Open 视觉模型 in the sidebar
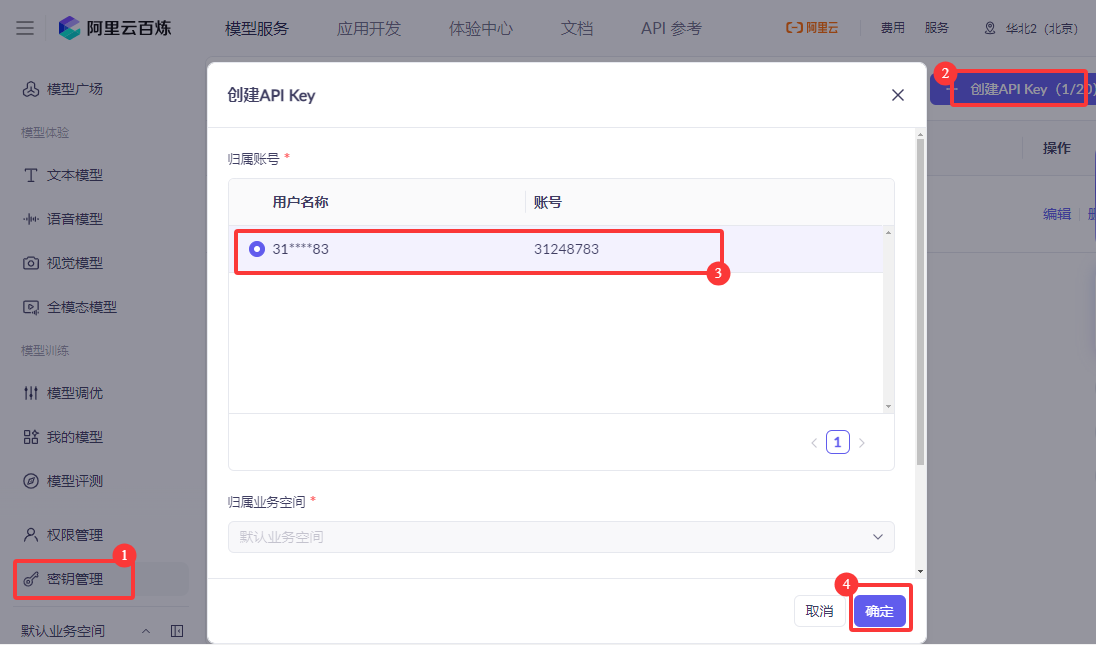Image resolution: width=1096 pixels, height=645 pixels. [74, 263]
